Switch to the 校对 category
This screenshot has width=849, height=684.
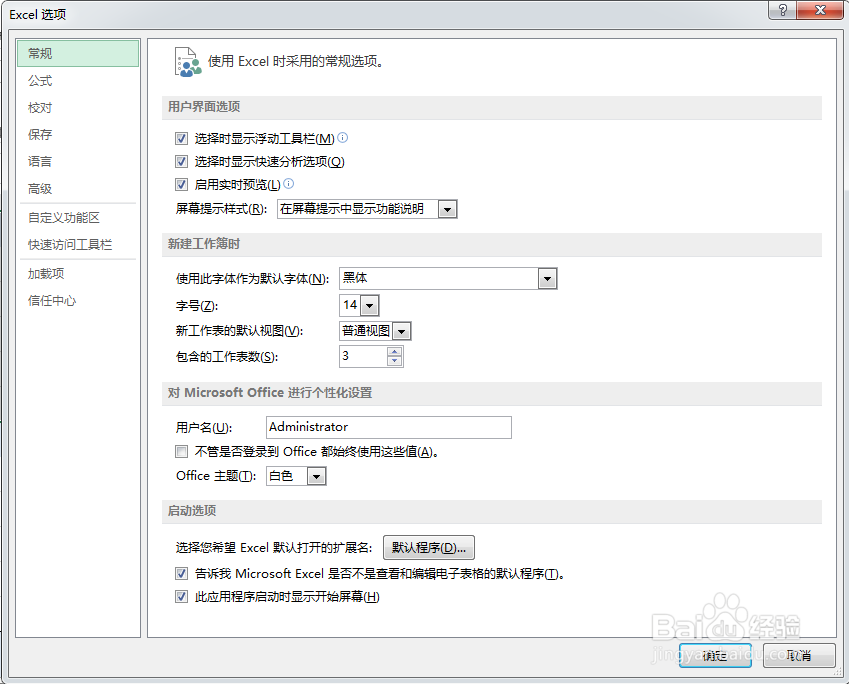[x=78, y=108]
